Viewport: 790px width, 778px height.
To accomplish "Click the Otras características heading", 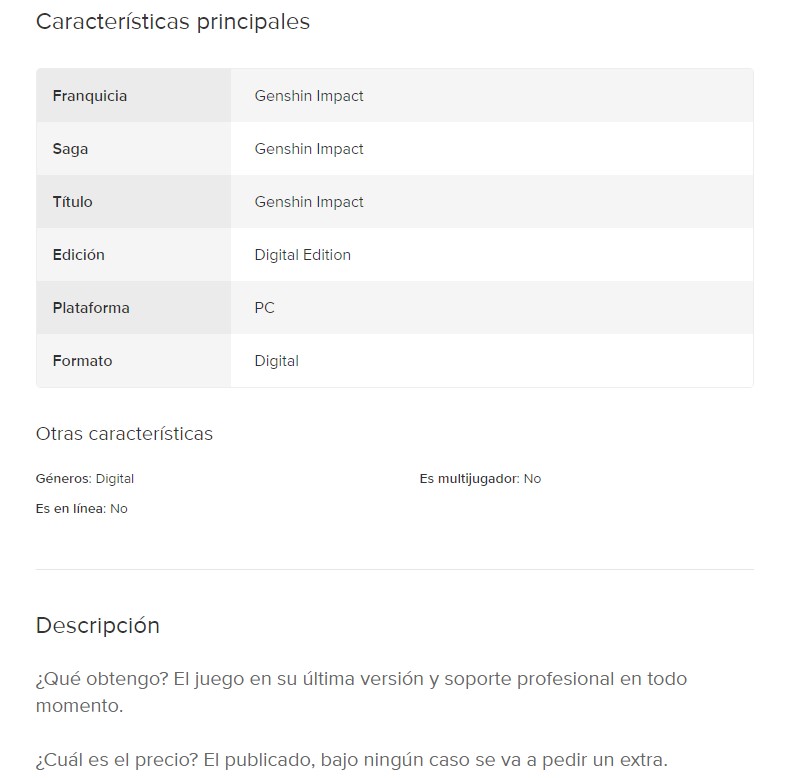I will pyautogui.click(x=124, y=434).
